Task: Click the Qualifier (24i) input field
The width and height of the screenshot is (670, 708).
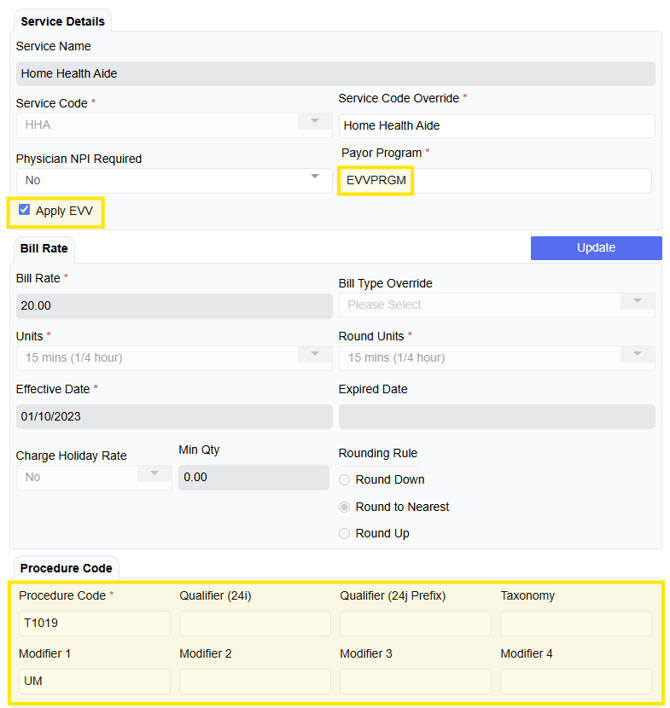Action: [x=255, y=623]
